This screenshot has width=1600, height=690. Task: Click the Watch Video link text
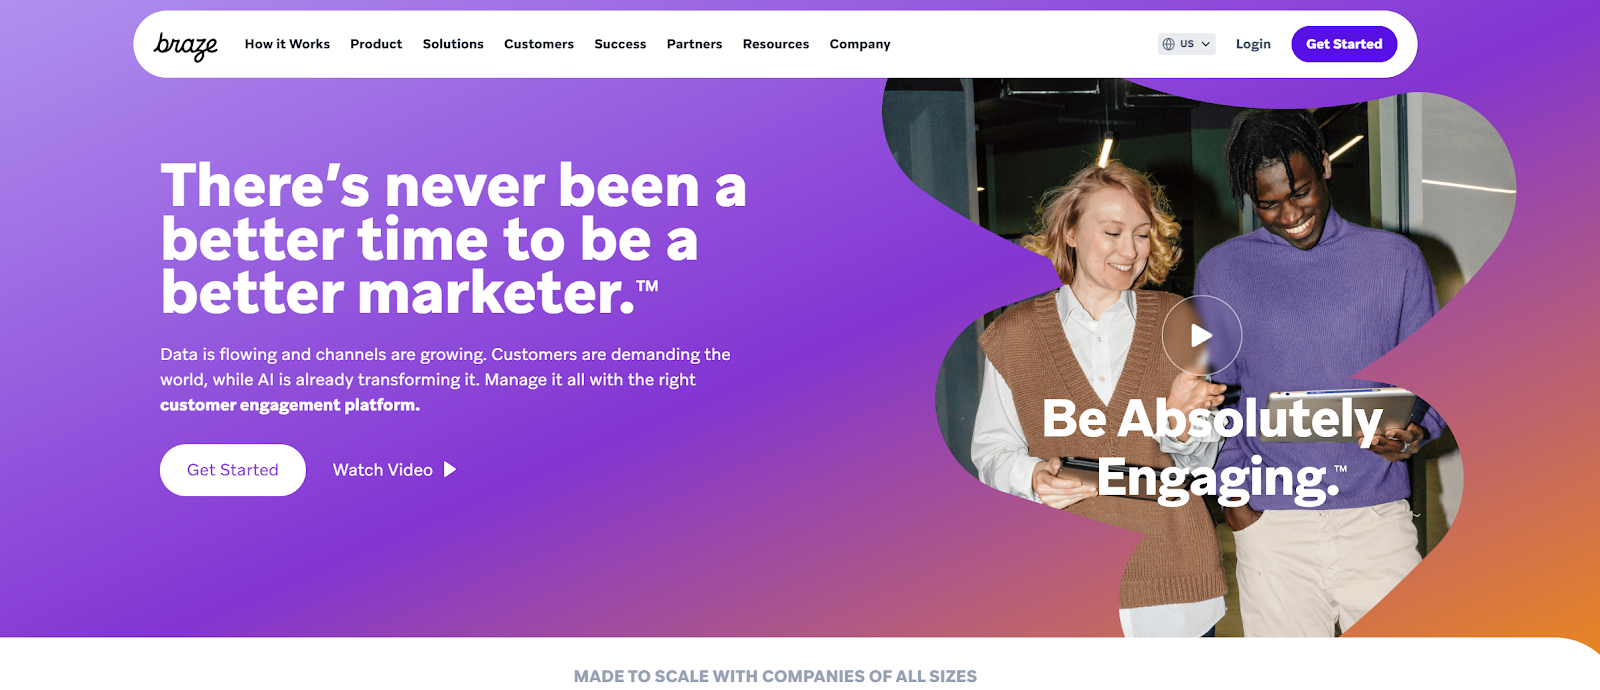(382, 470)
